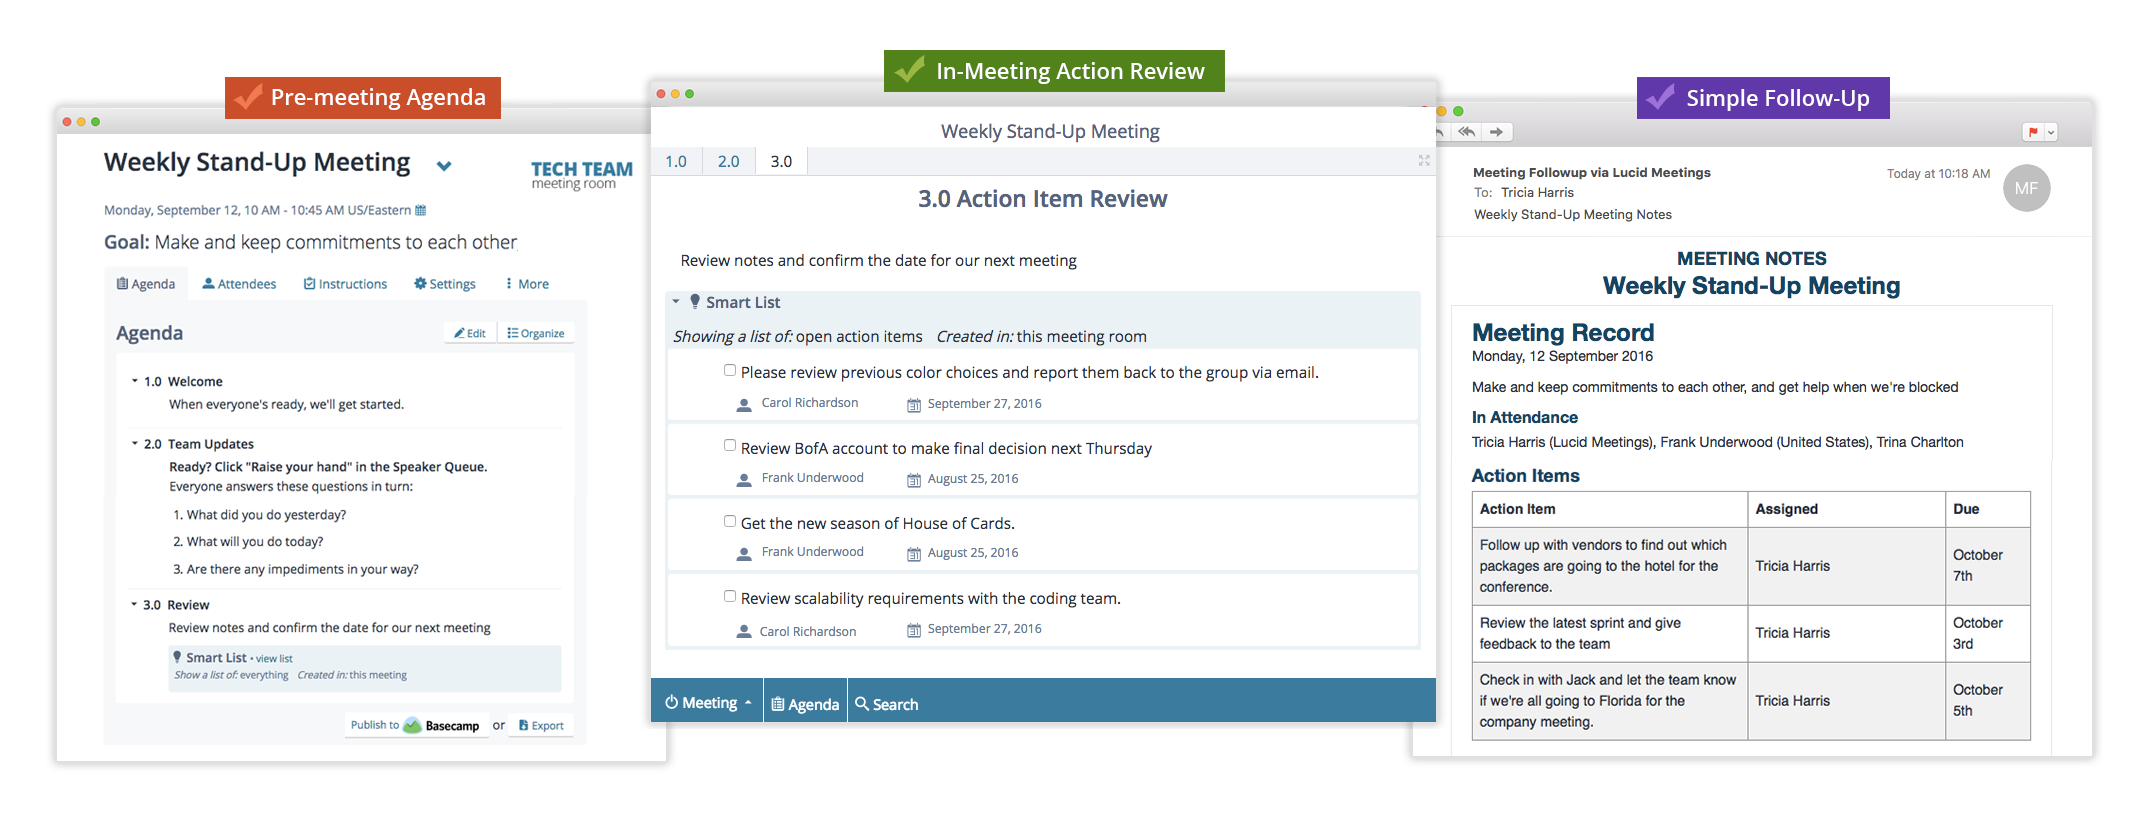This screenshot has width=2141, height=825.
Task: Click the red flag button in mail window
Action: pos(2033,132)
